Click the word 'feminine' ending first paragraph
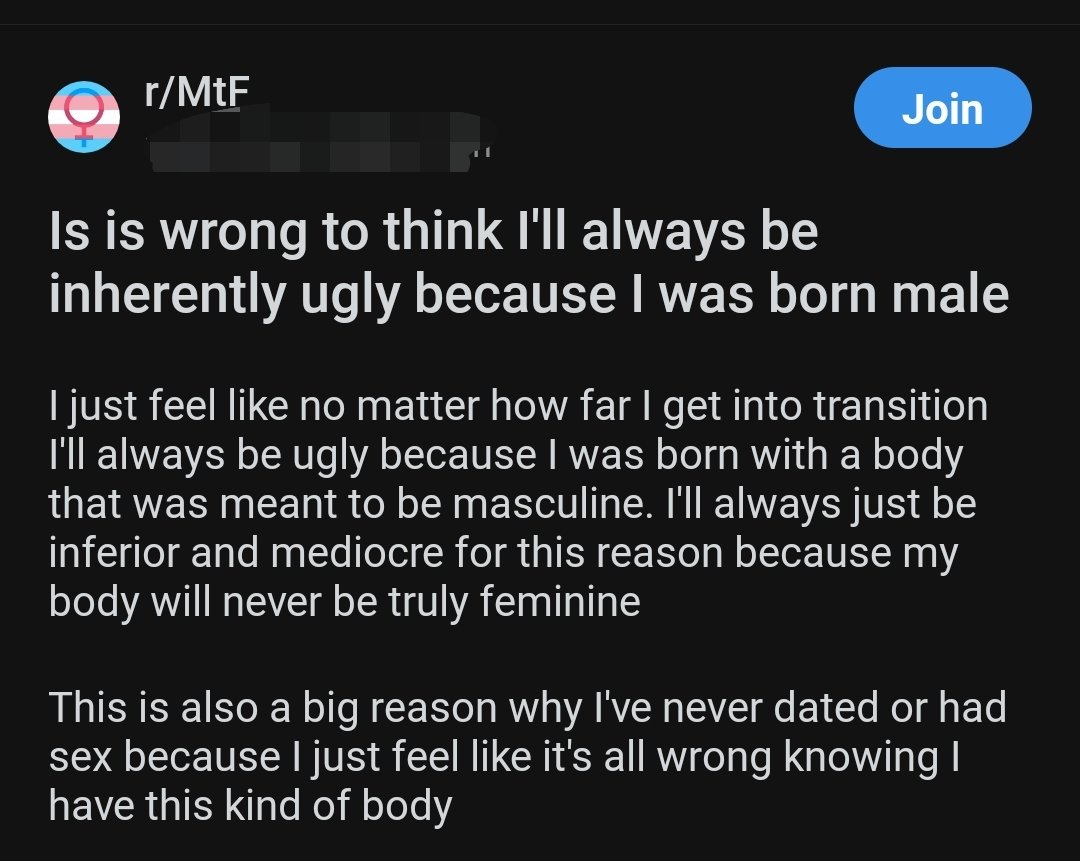1080x861 pixels. (x=560, y=601)
